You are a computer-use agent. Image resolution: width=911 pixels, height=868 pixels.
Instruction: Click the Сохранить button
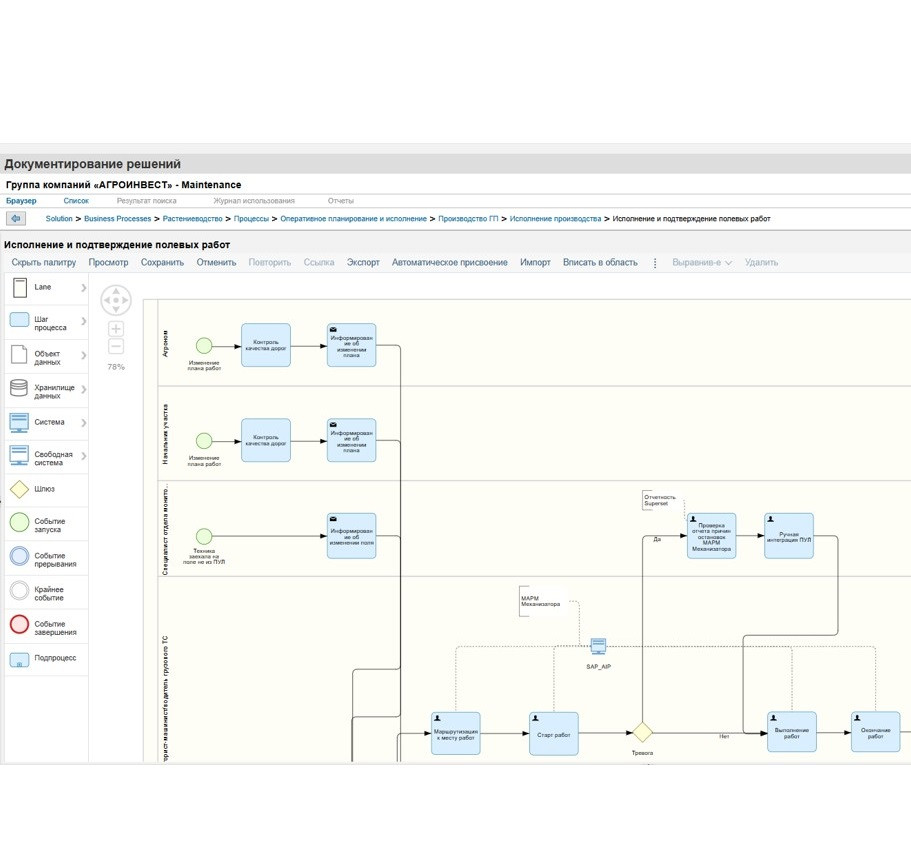(162, 263)
